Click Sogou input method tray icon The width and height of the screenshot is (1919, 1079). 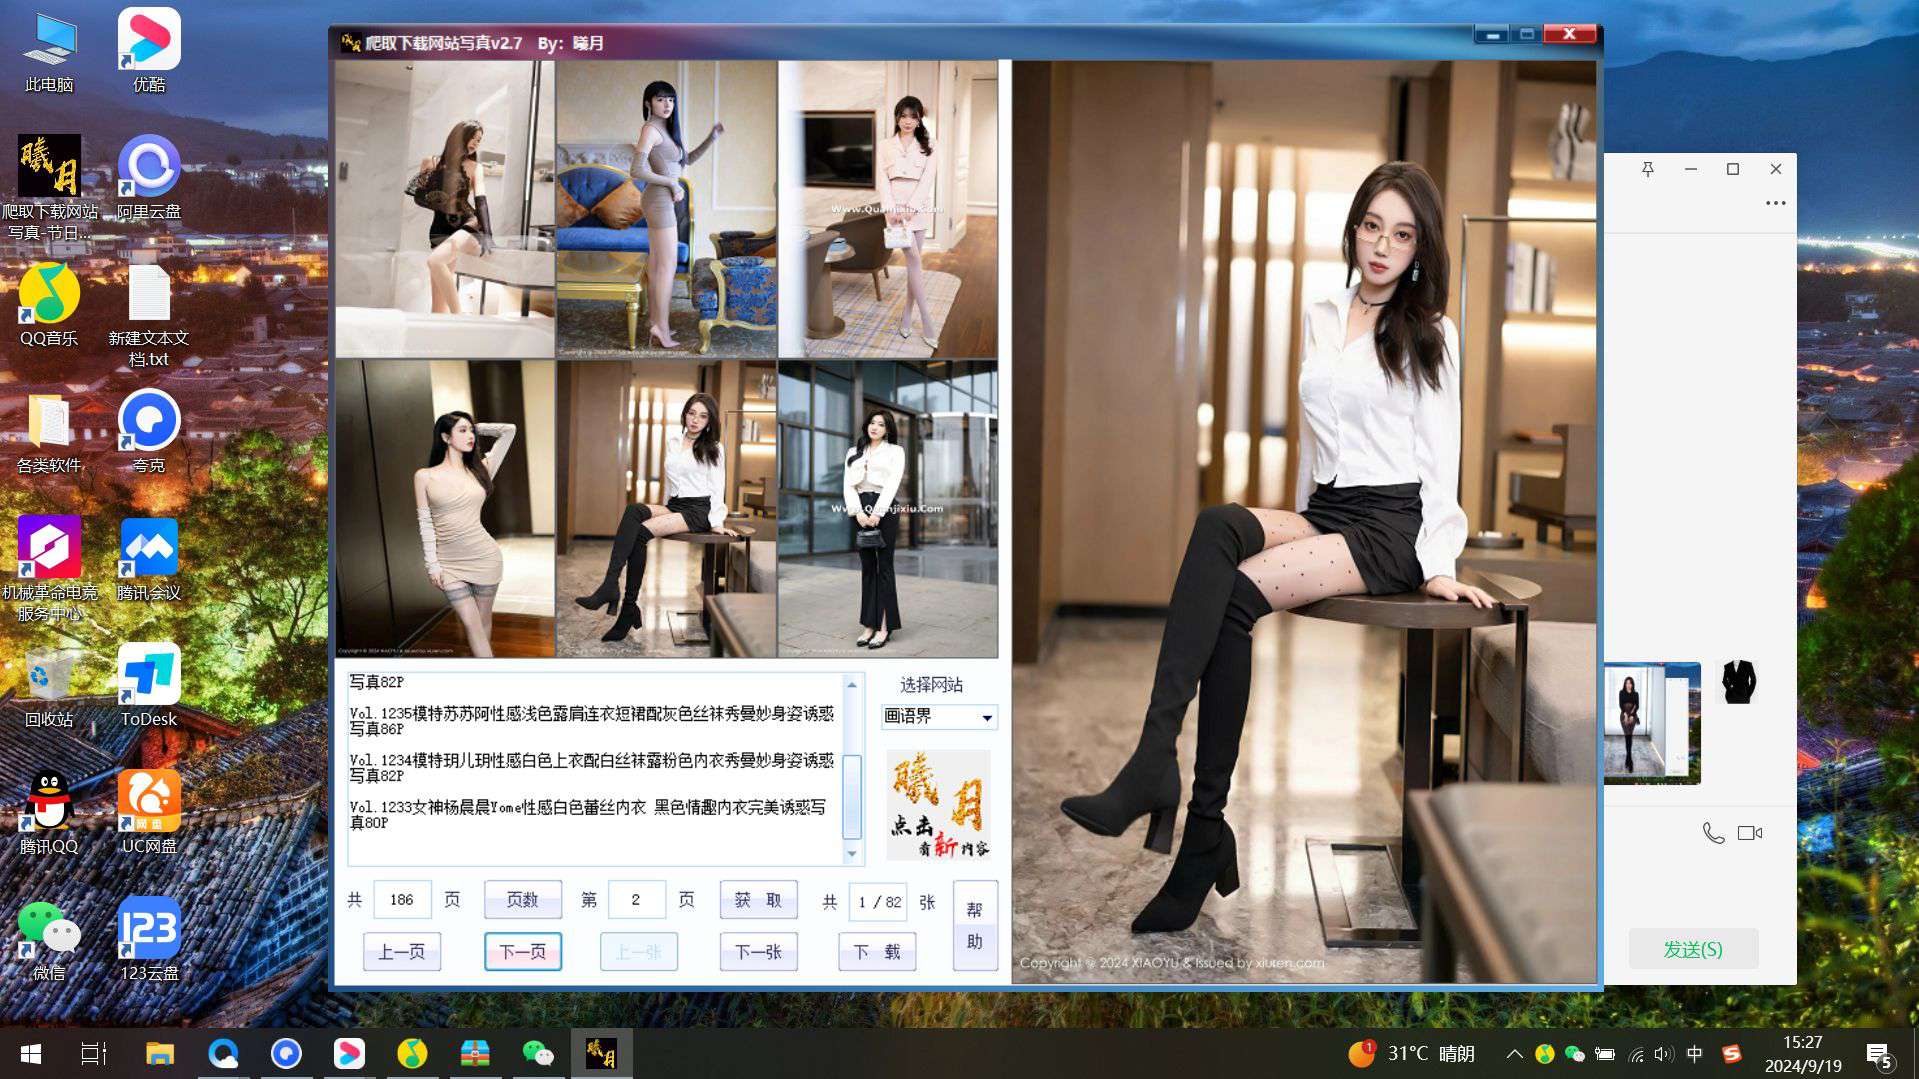pos(1732,1053)
